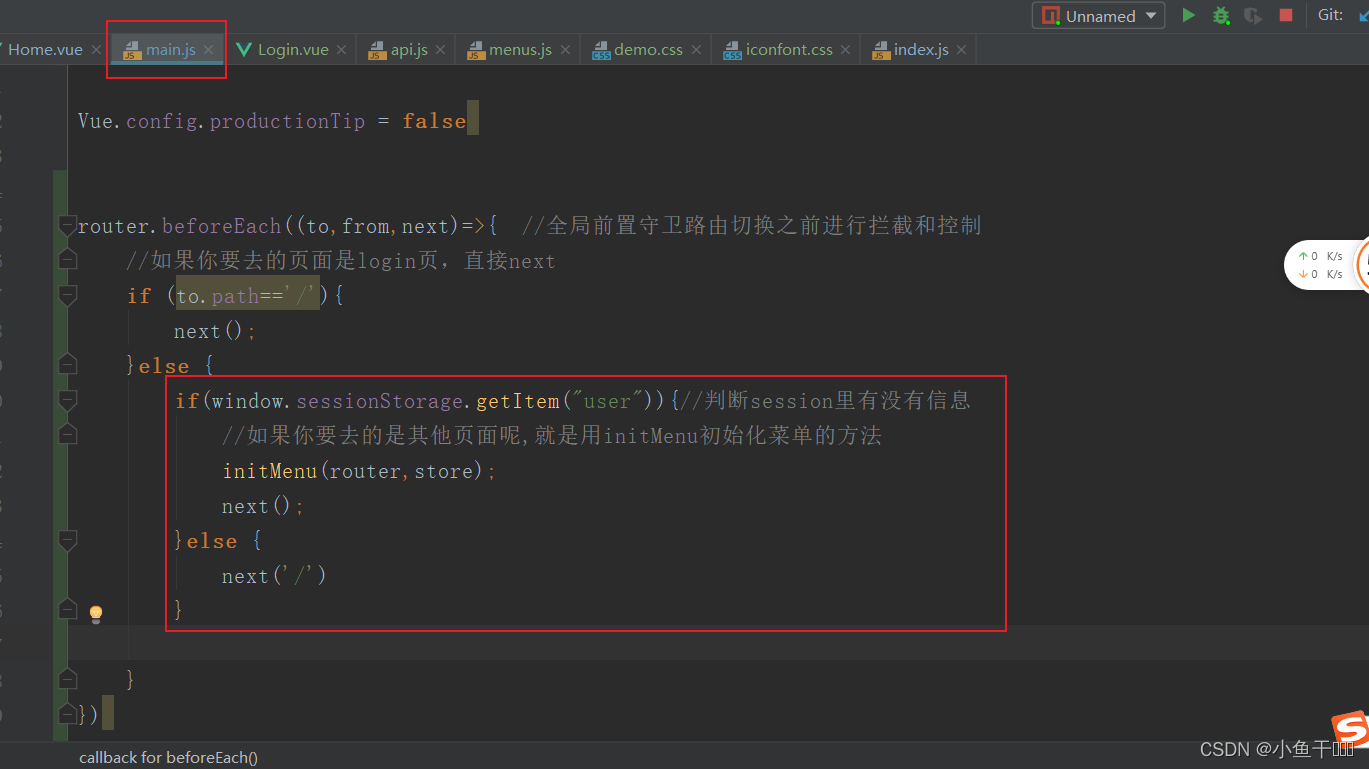Start debugging with the green bug icon
1369x769 pixels.
click(1221, 15)
